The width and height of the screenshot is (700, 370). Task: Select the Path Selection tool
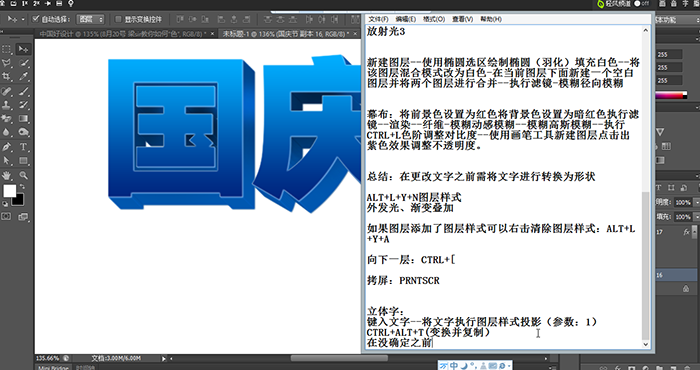pos(7,161)
